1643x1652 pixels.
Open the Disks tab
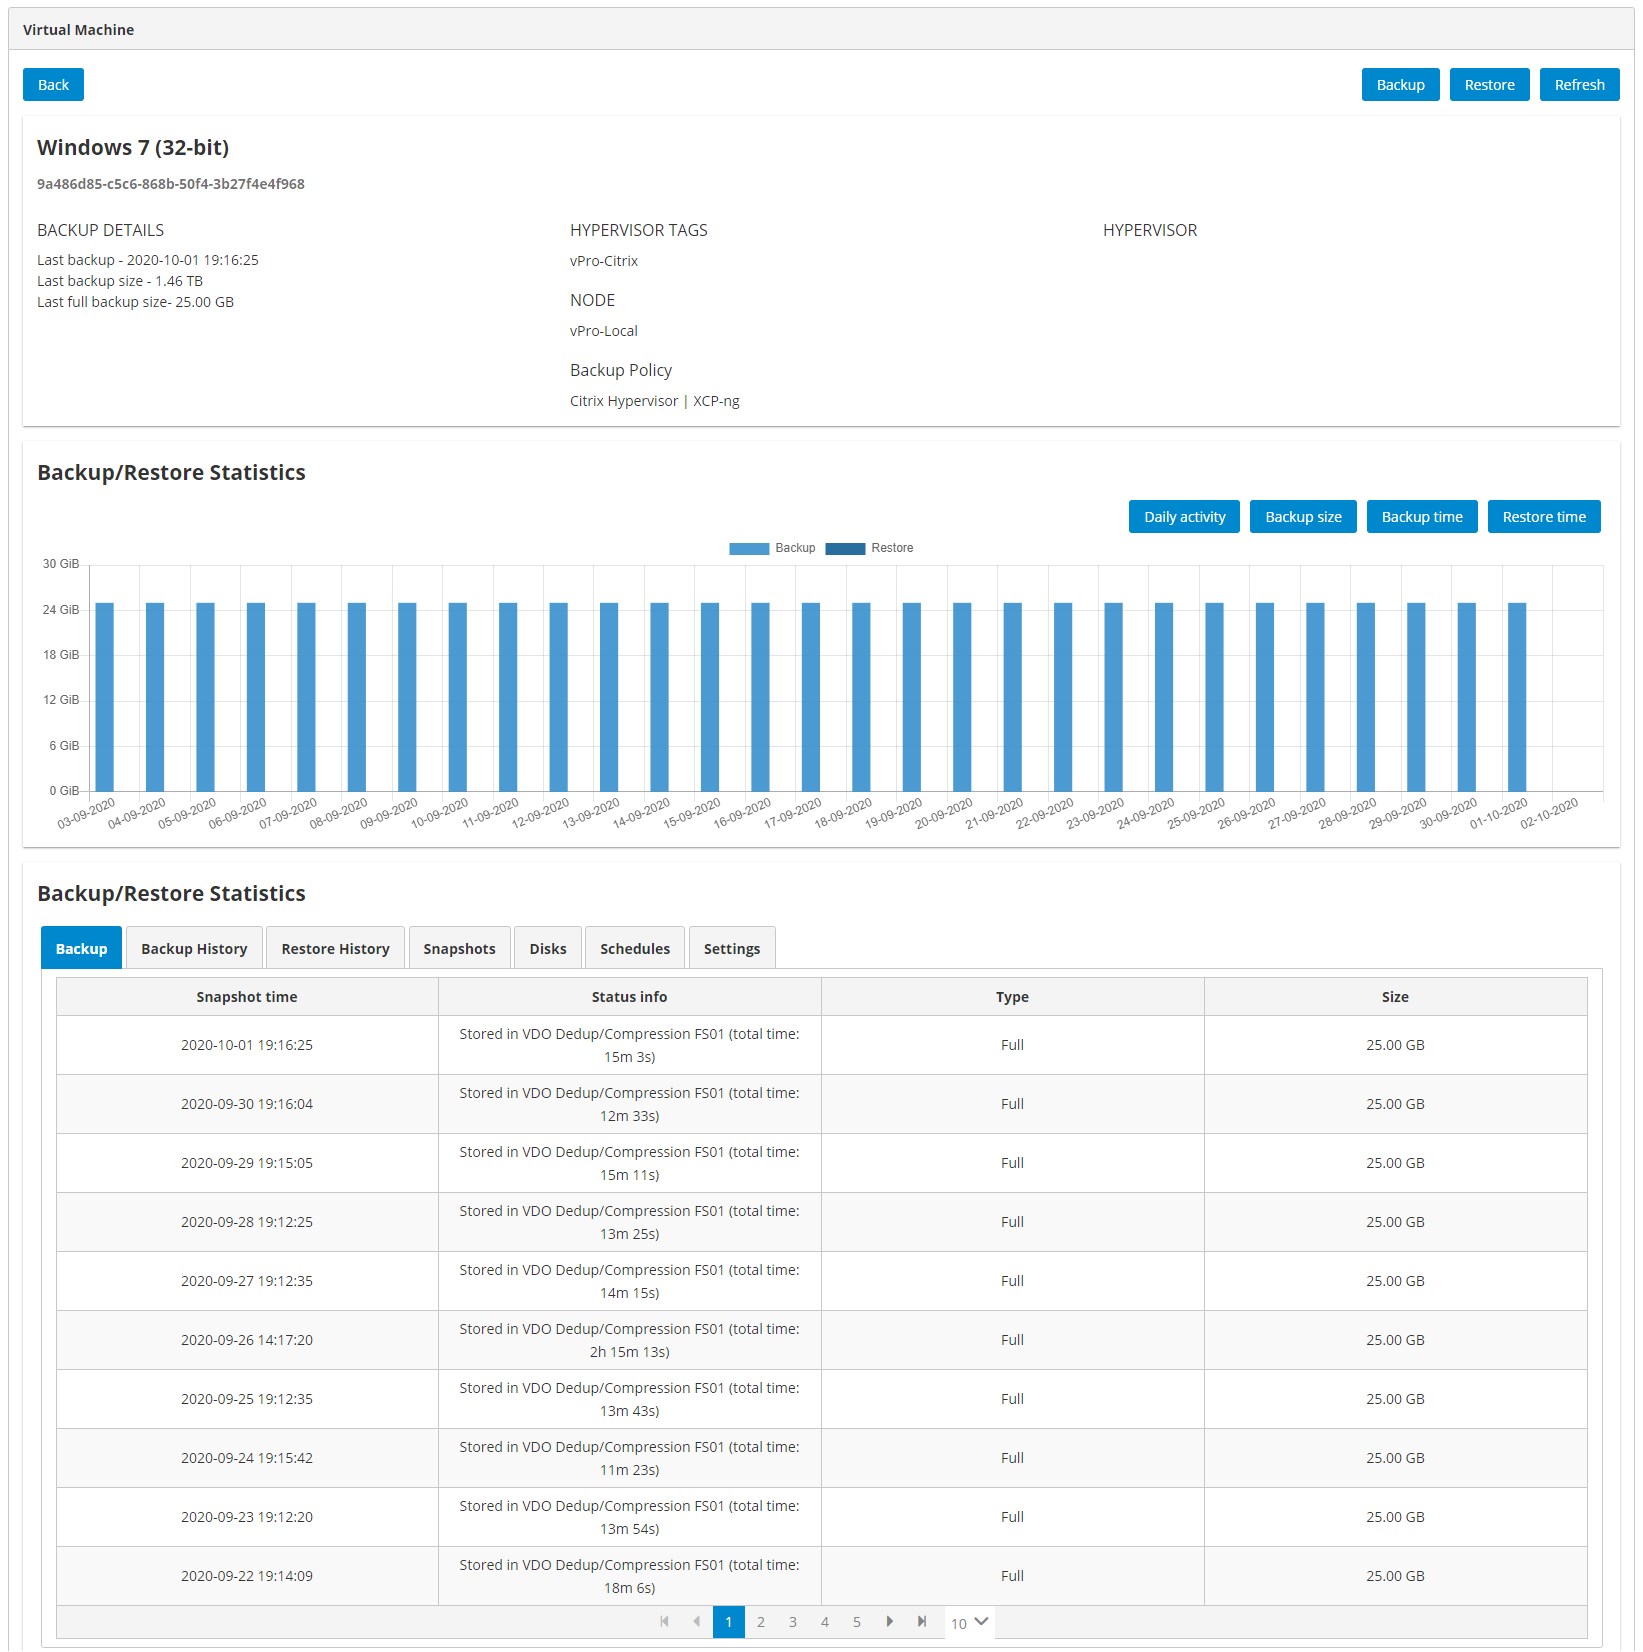(x=548, y=949)
